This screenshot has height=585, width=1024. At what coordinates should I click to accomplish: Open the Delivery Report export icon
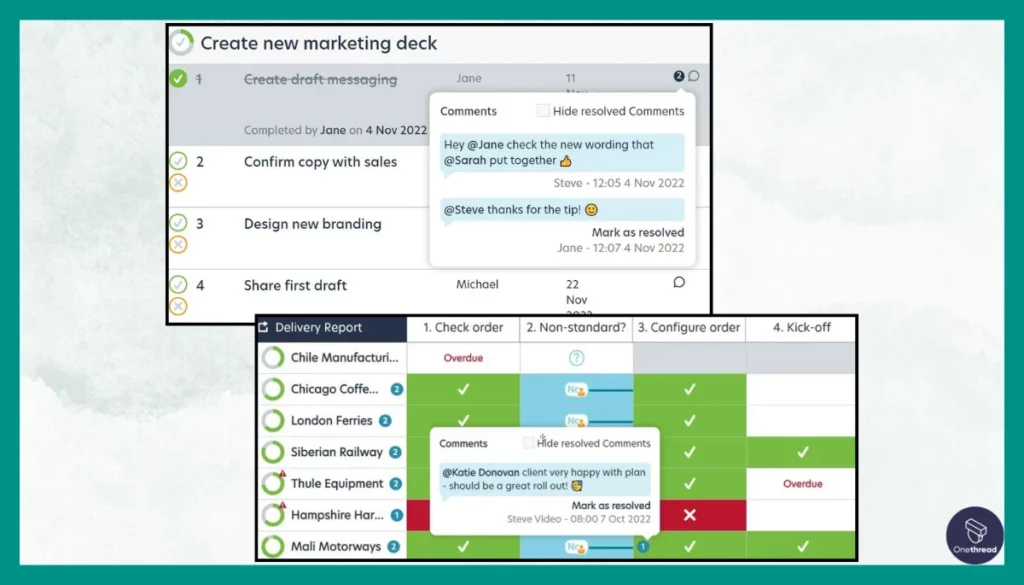click(x=264, y=327)
